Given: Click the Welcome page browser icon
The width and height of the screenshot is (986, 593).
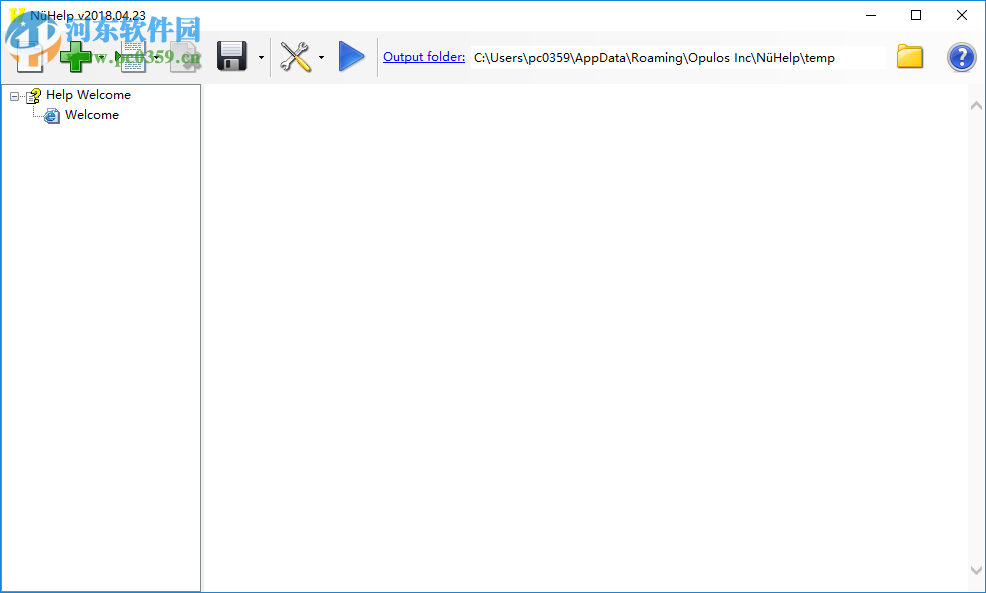Looking at the screenshot, I should 52,115.
